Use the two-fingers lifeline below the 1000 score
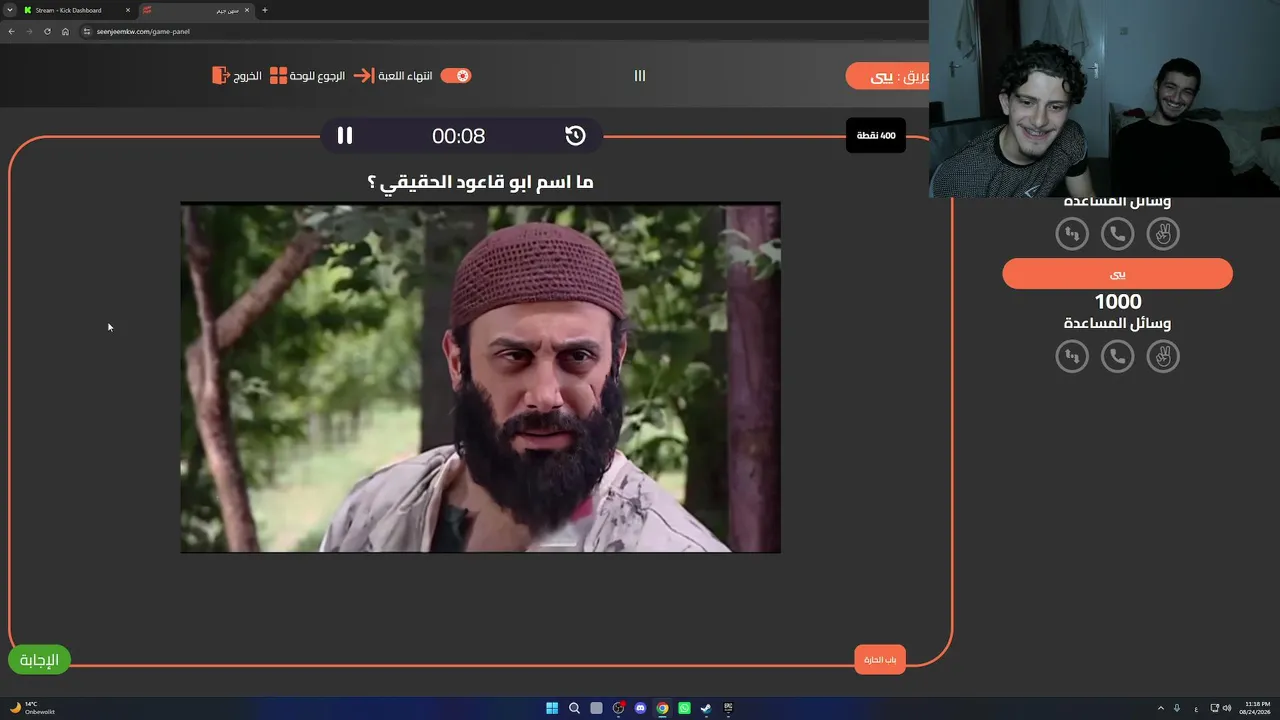 pos(1163,356)
